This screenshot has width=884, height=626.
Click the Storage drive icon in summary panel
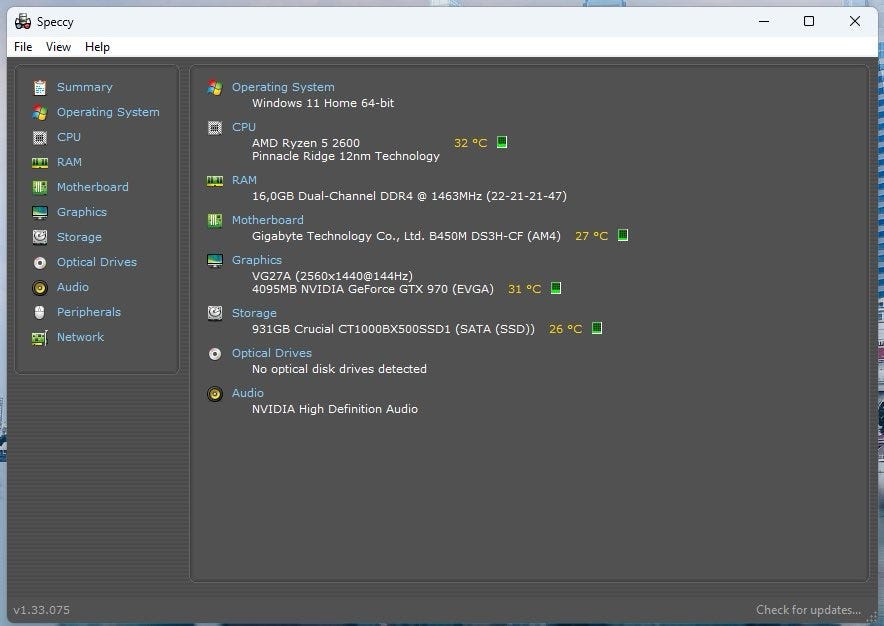pos(215,313)
